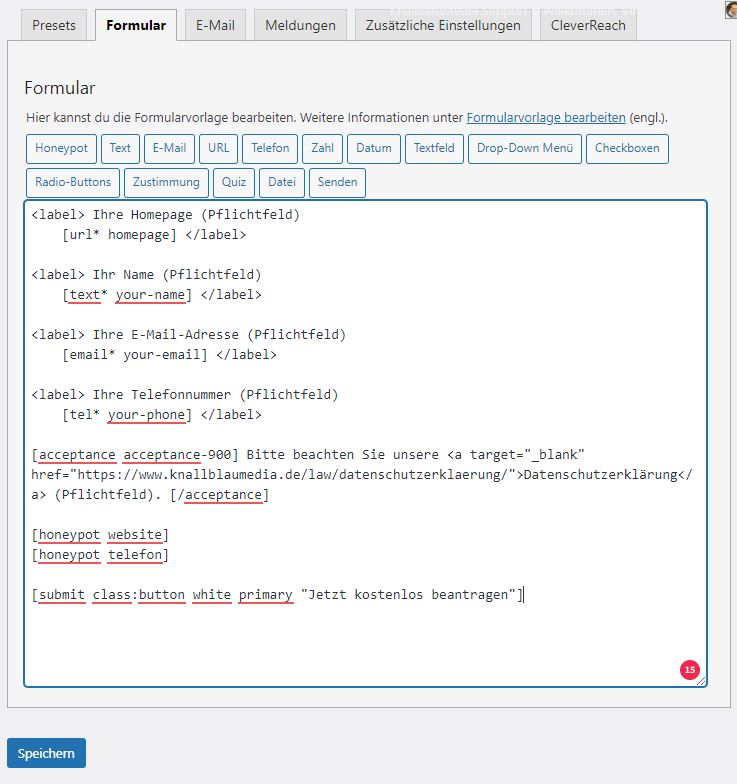
Task: Insert a URL field tag
Action: (218, 148)
